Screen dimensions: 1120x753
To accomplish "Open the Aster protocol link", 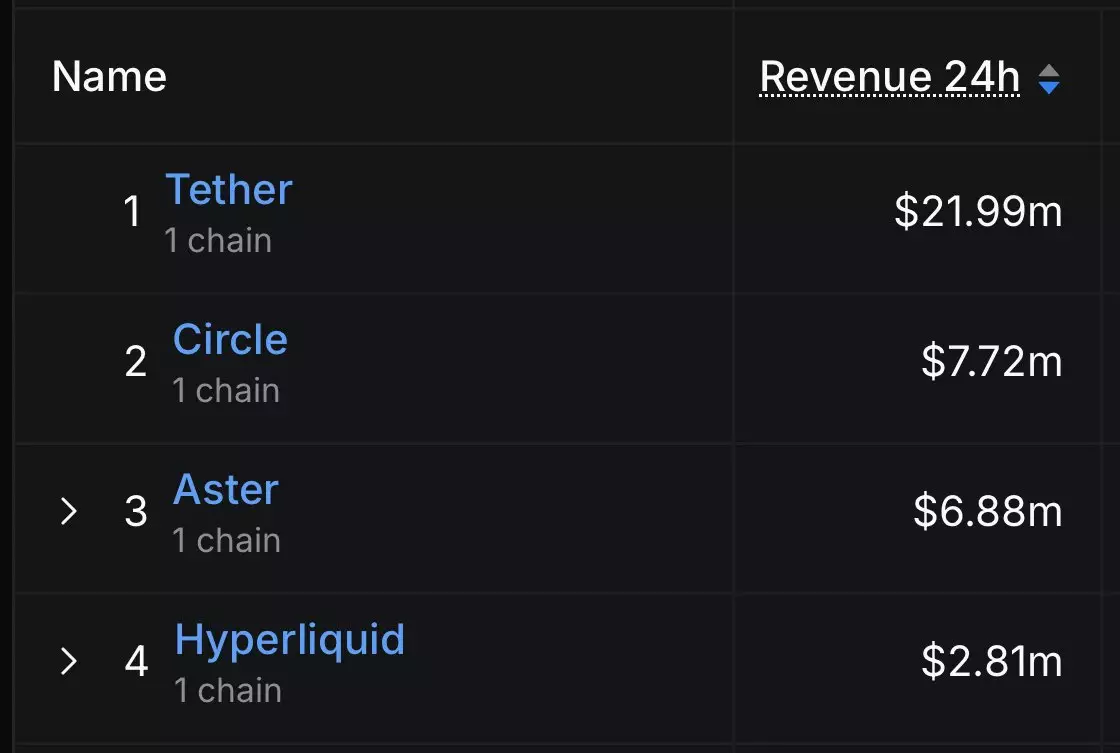I will click(226, 489).
